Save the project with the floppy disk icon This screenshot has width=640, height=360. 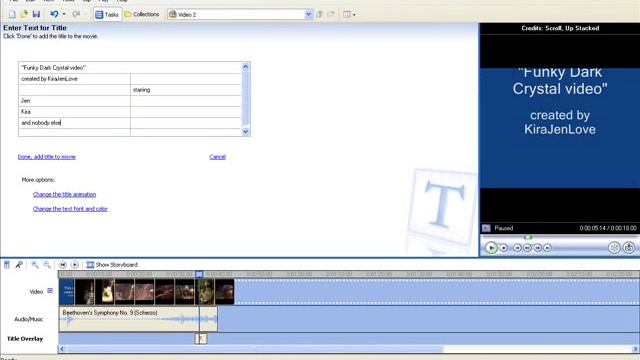click(x=36, y=14)
